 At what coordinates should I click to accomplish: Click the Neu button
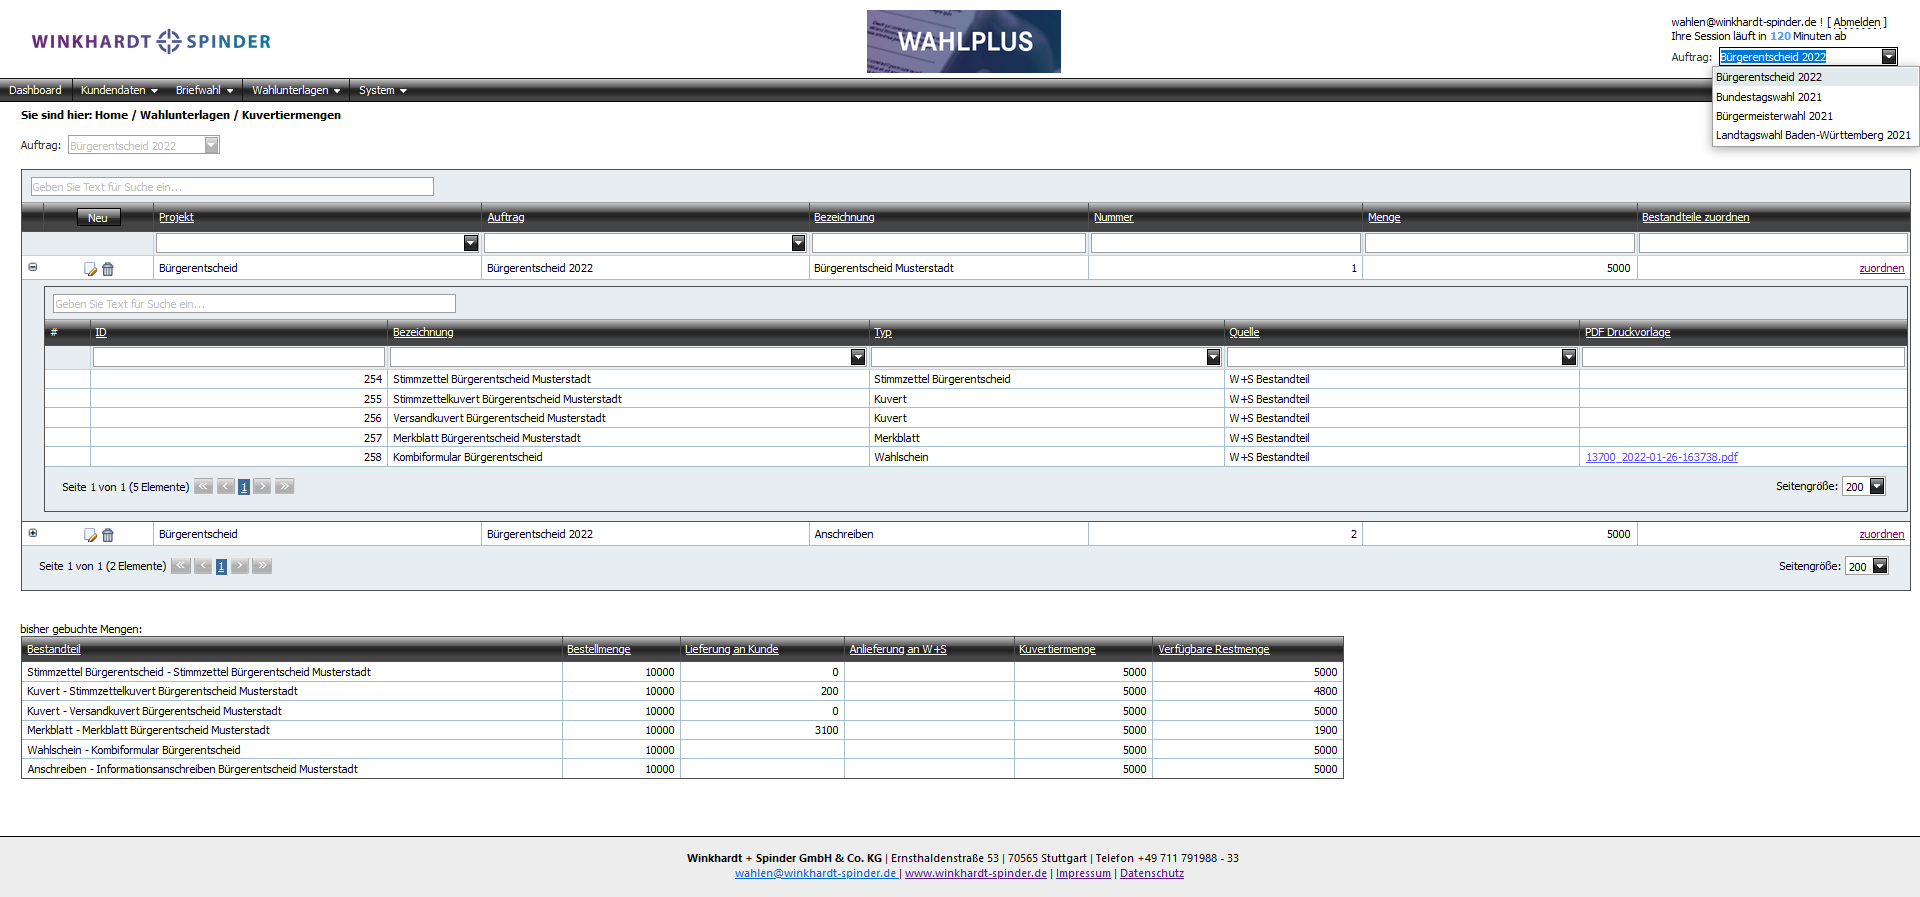pyautogui.click(x=98, y=217)
